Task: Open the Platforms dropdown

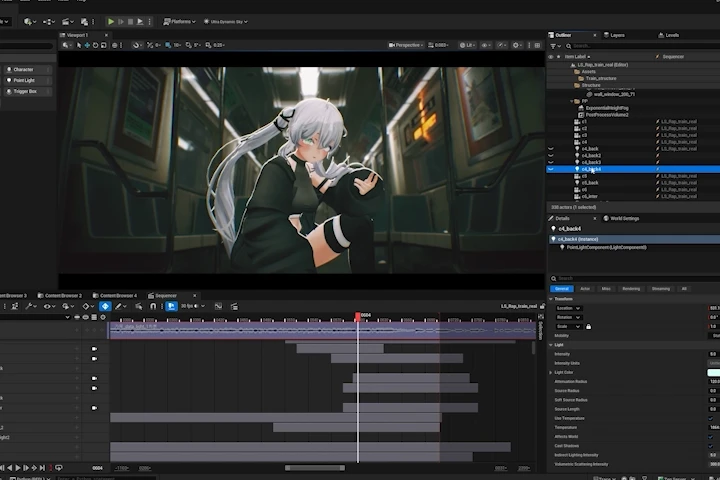Action: (180, 22)
